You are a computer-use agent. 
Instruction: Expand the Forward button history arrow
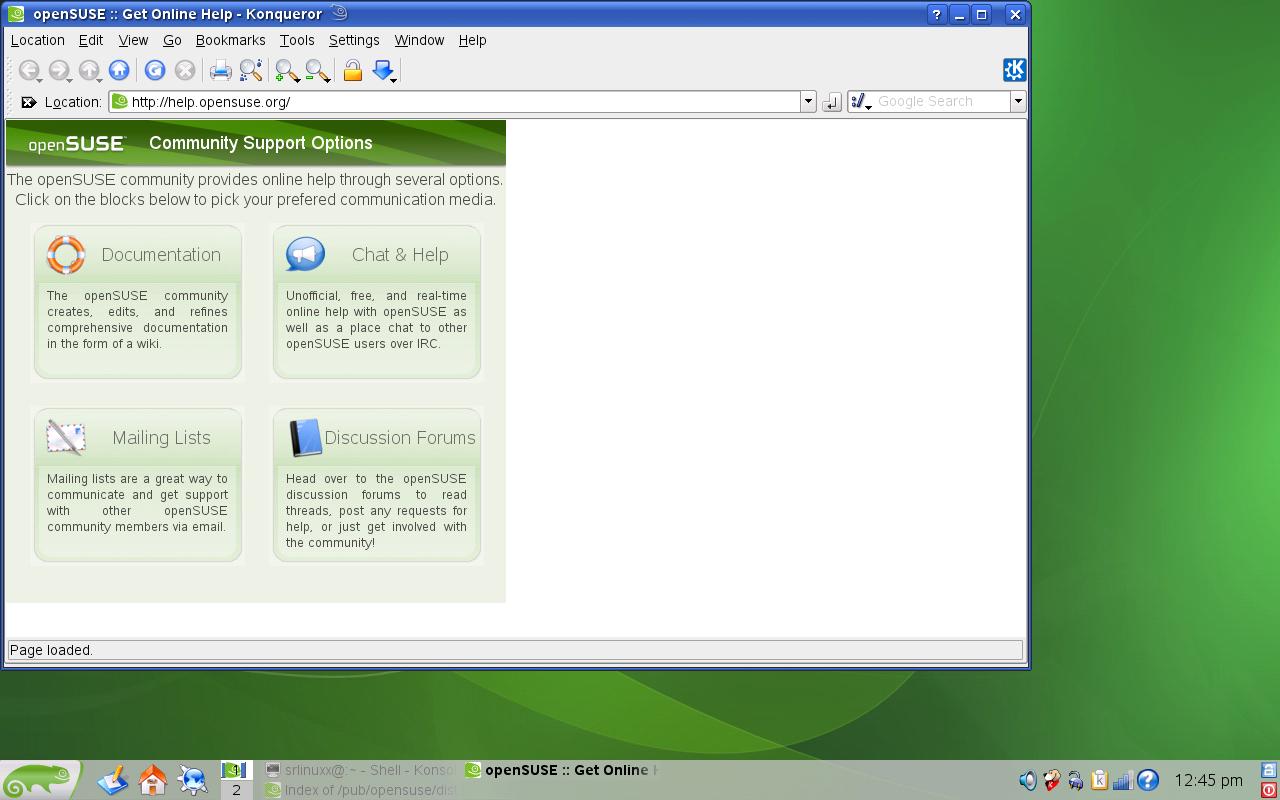coord(70,79)
